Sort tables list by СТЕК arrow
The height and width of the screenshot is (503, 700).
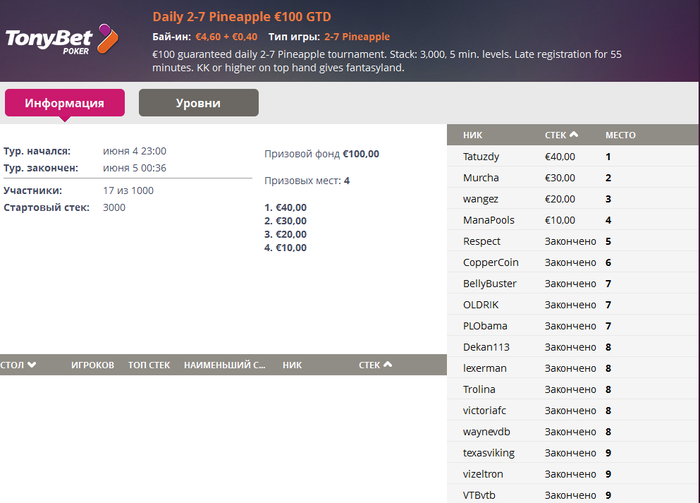388,364
